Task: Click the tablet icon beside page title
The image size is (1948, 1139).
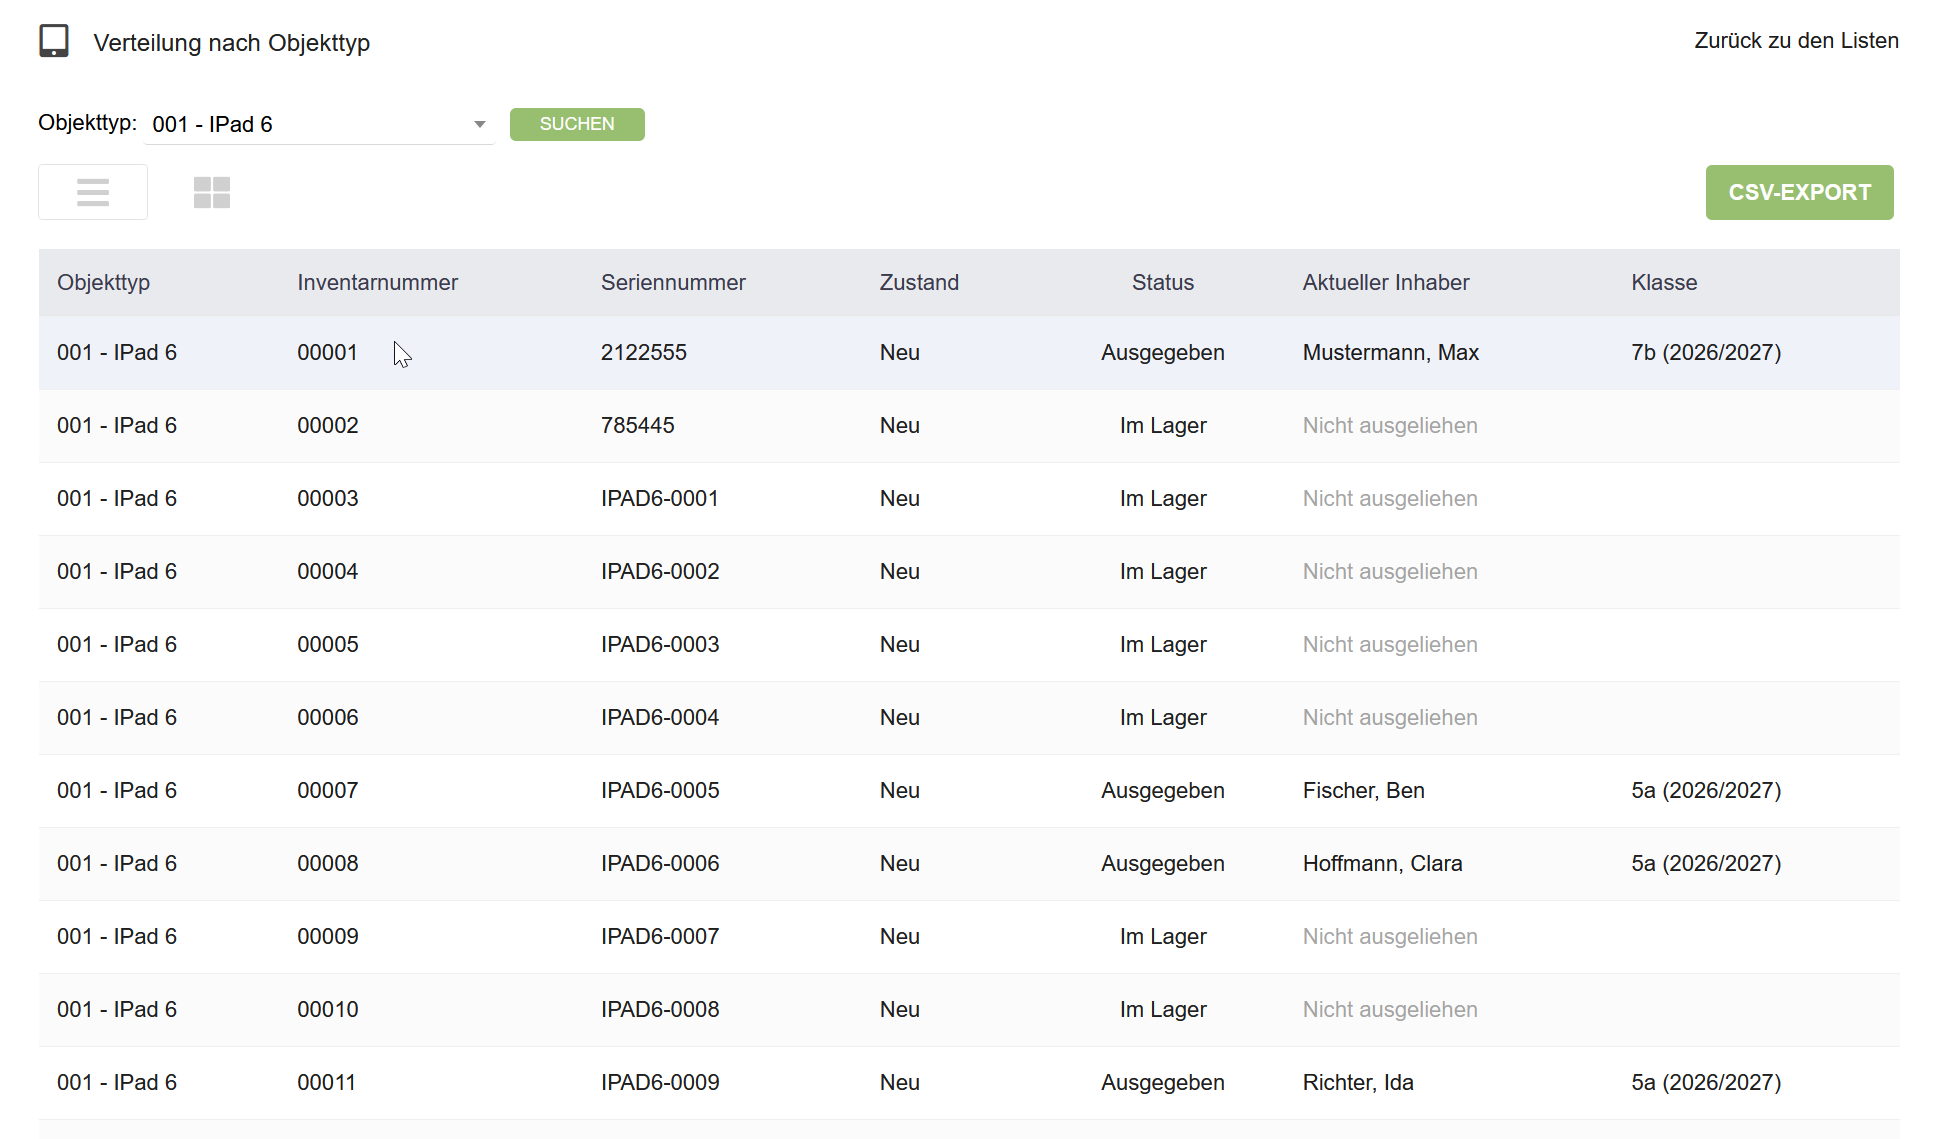Action: tap(54, 41)
